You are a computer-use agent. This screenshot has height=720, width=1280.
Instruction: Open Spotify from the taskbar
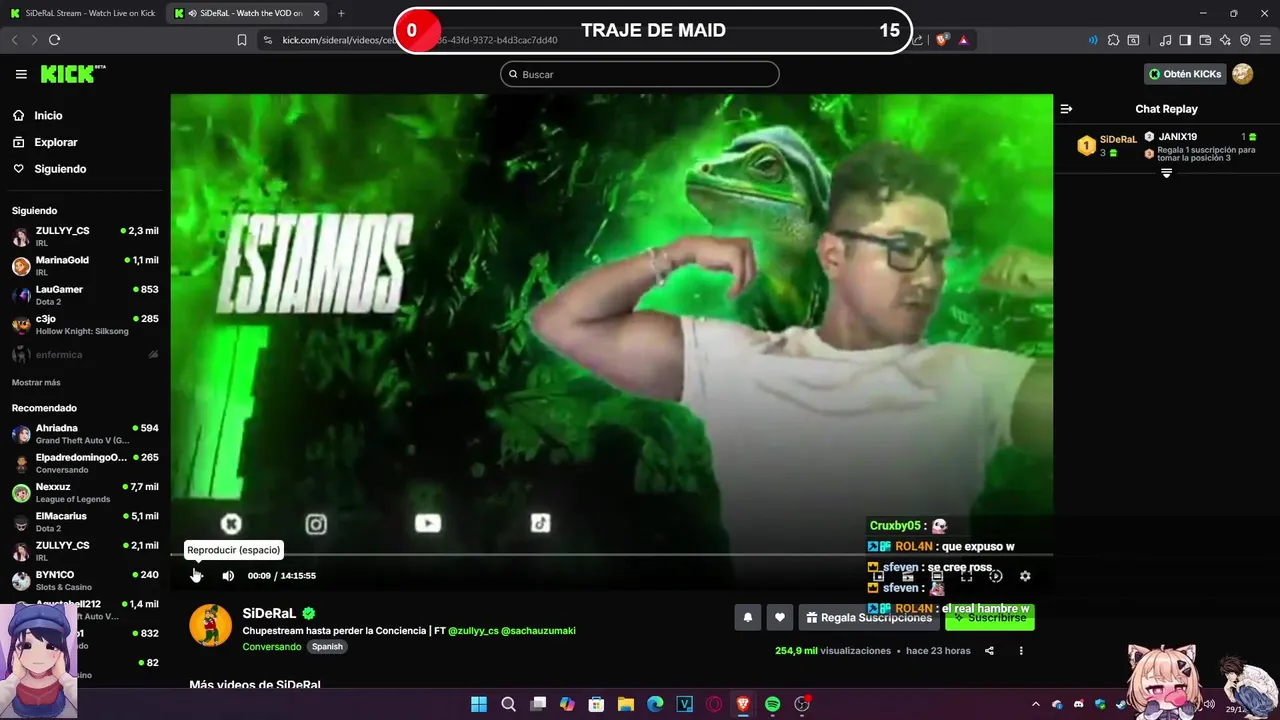772,704
